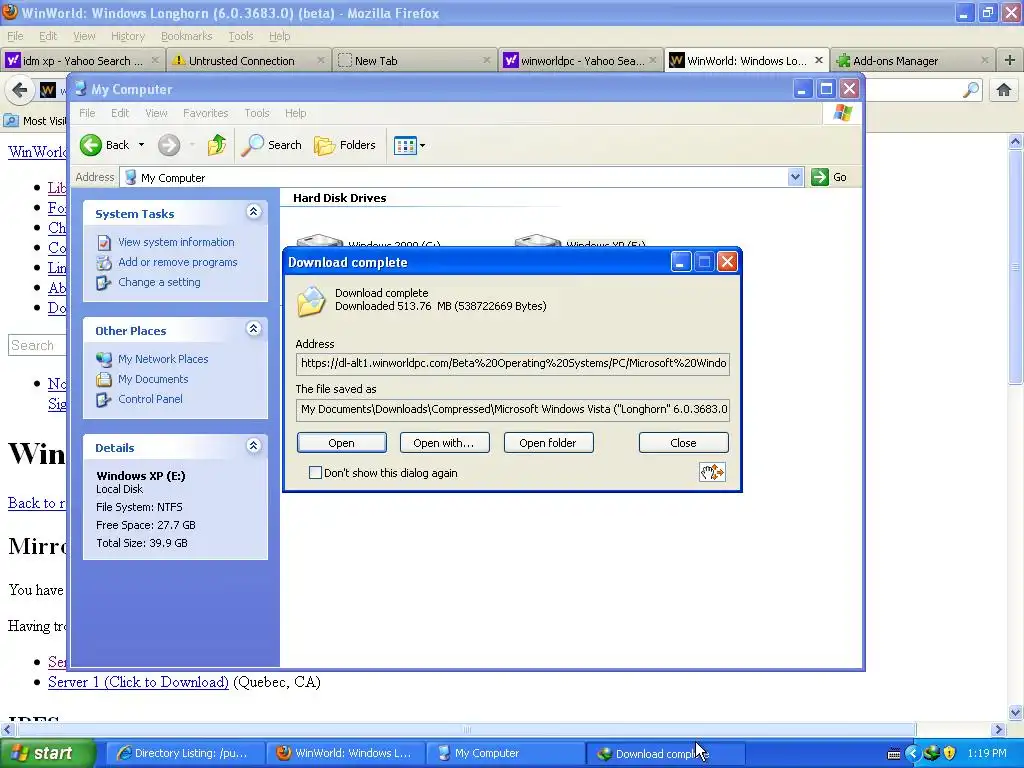Click the security shield tray icon

pos(950,753)
